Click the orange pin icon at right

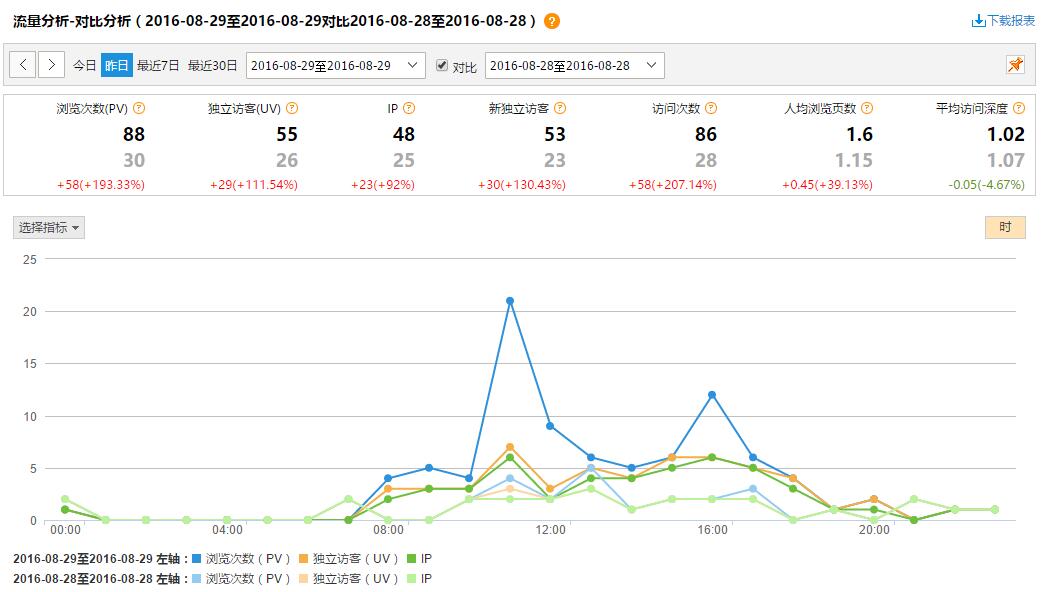pos(1015,65)
